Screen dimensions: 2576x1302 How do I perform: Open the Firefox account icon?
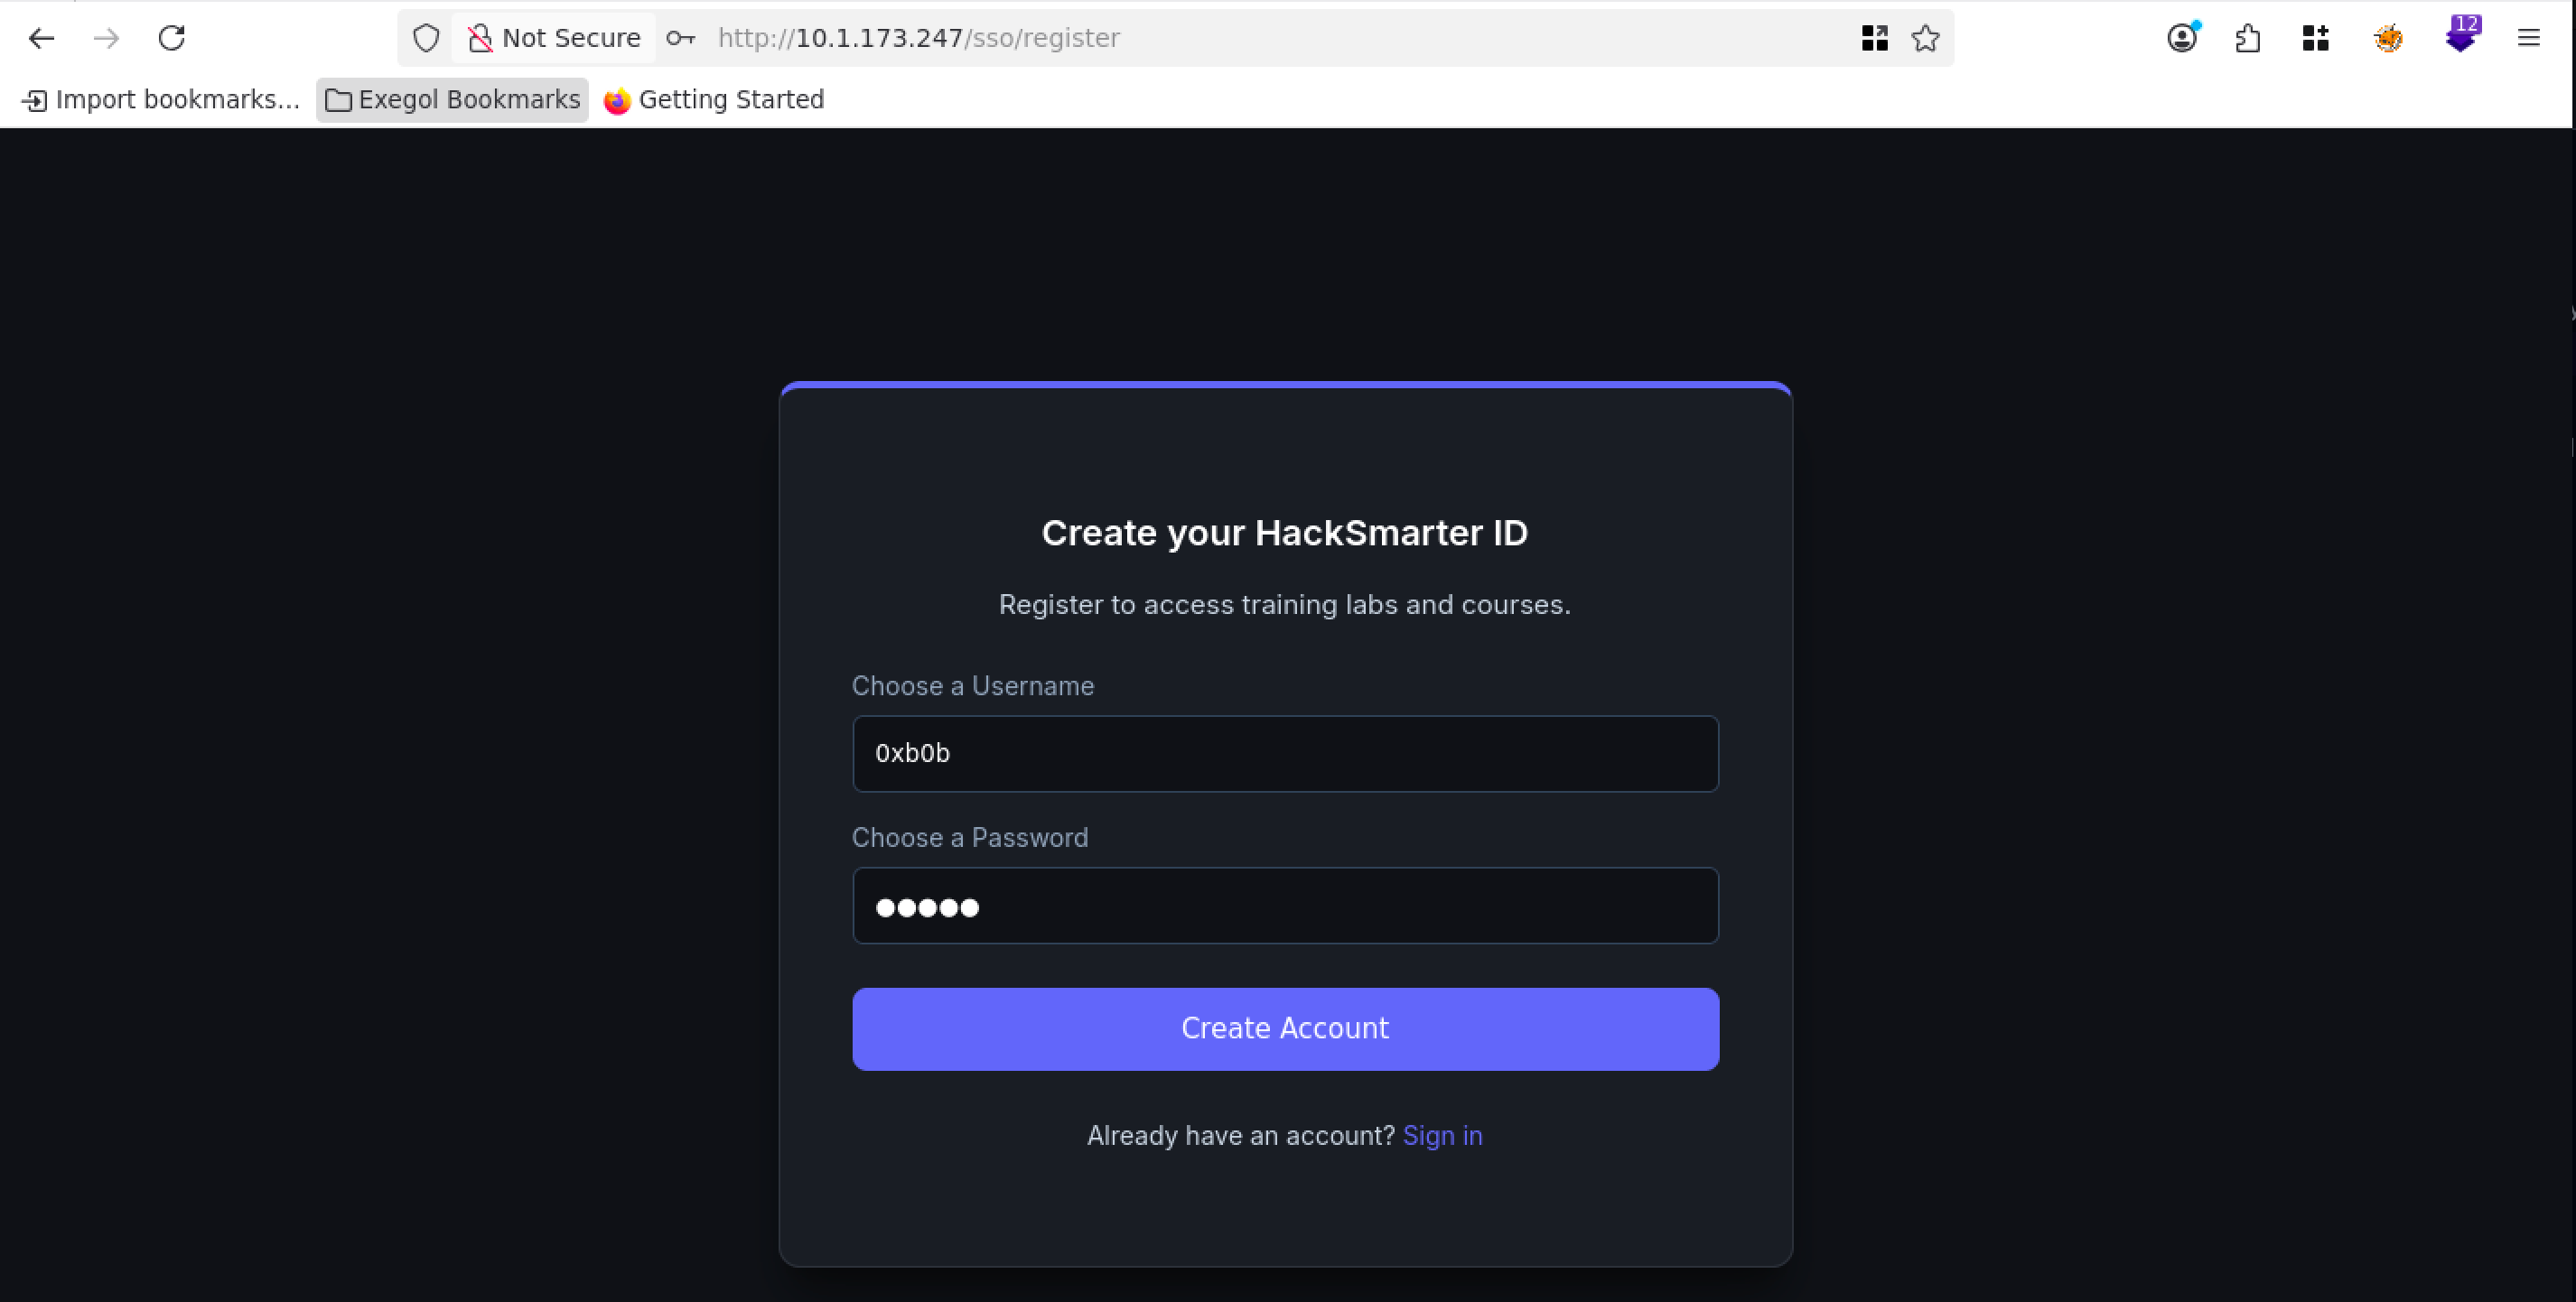(2182, 38)
